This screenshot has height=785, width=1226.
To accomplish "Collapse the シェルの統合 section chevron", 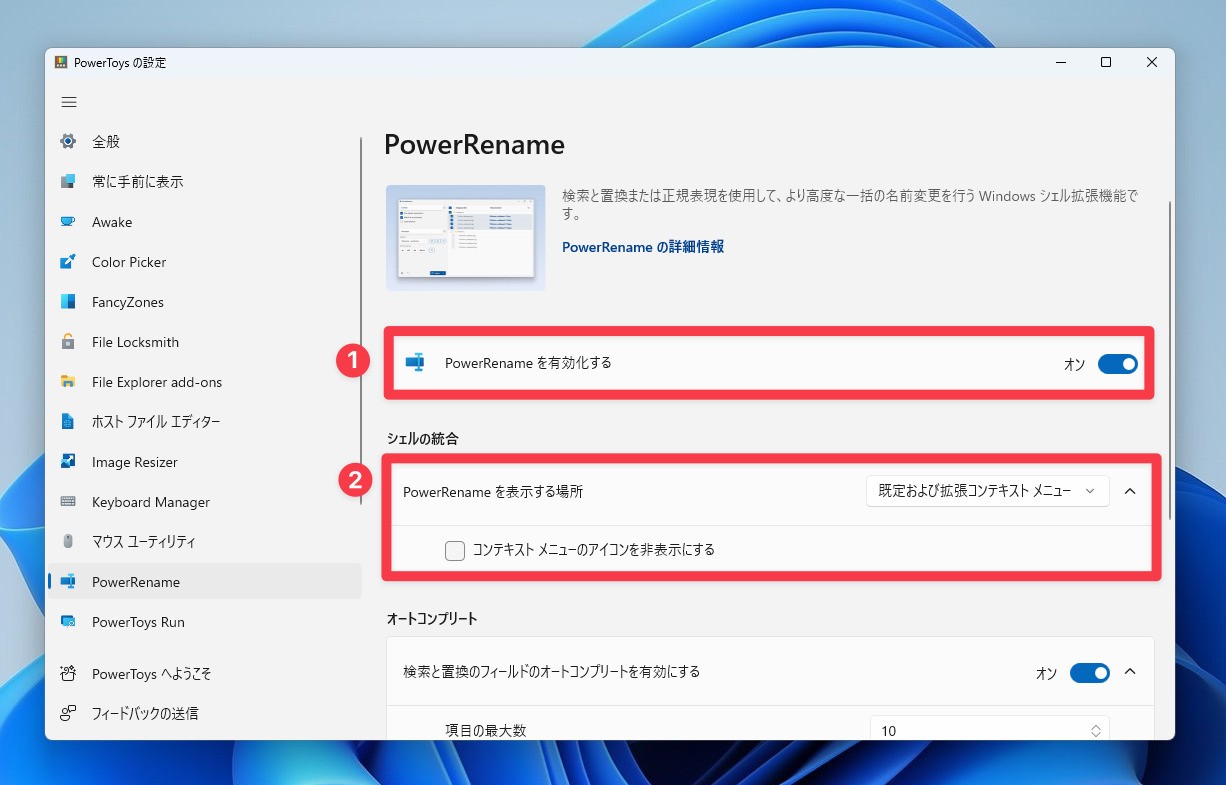I will tap(1130, 491).
